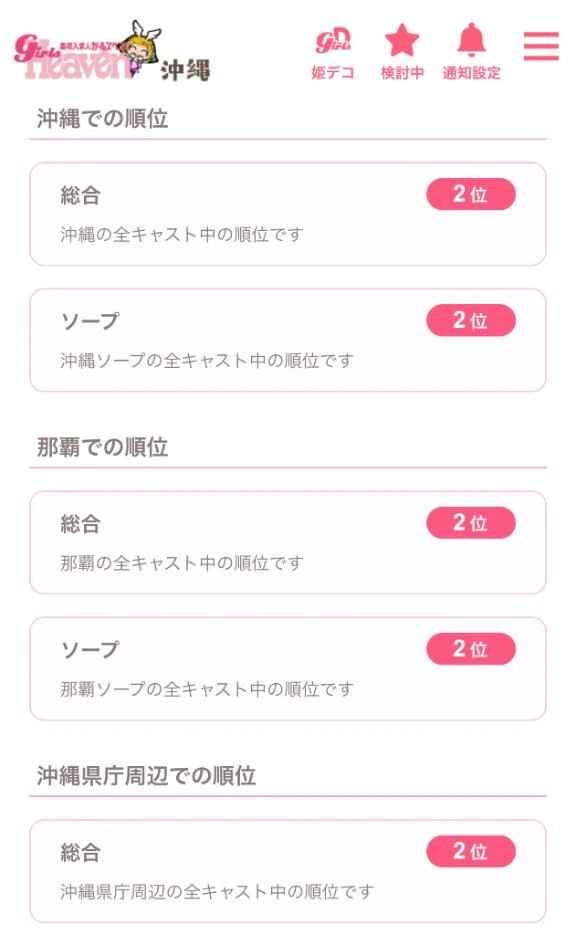Image resolution: width=576 pixels, height=934 pixels.
Task: Click the 2位 badge in 那覇 ソープ card
Action: pos(471,646)
